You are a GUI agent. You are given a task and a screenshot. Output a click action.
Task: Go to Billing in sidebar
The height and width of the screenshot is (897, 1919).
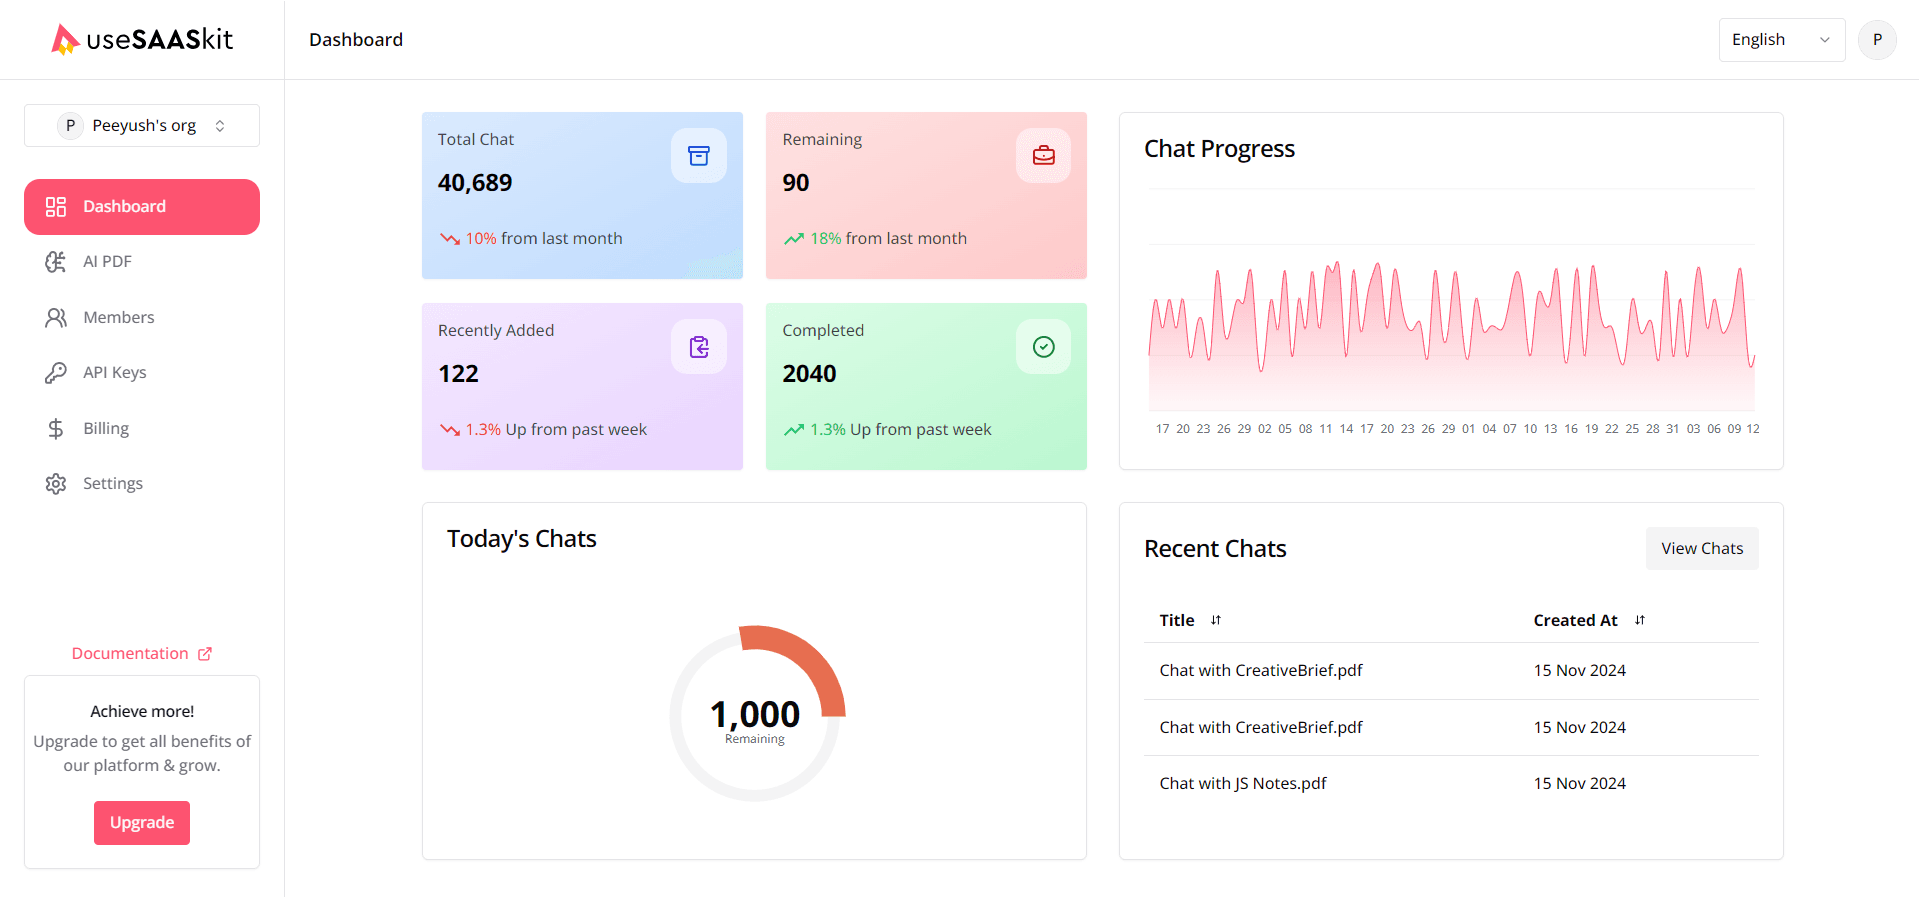106,429
